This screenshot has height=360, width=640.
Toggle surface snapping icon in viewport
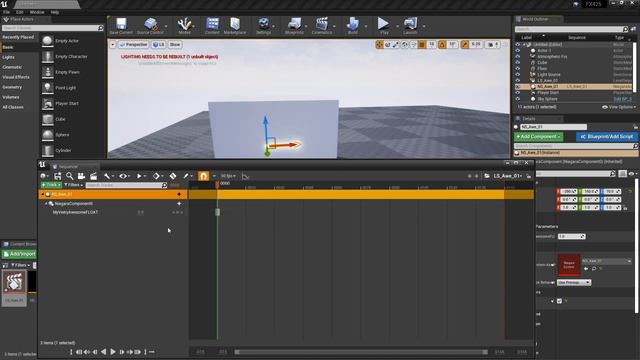(413, 44)
